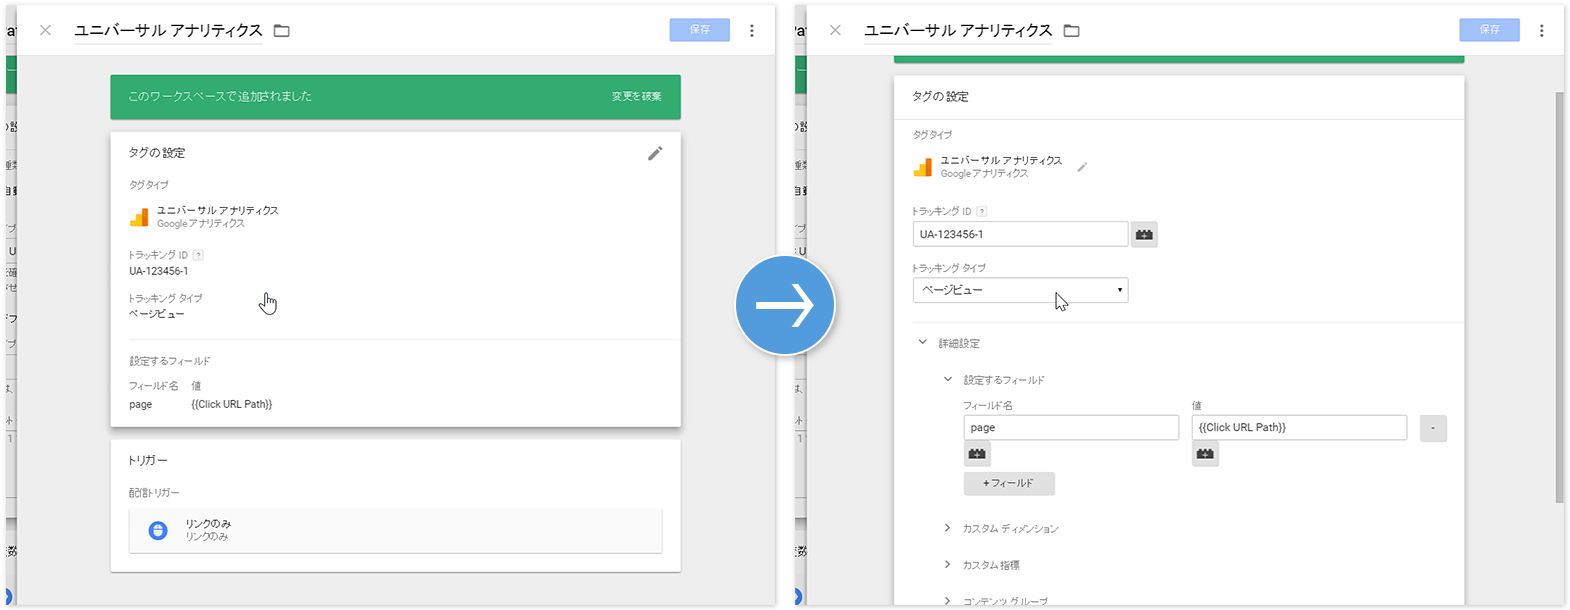Expand the カスタム ディメンション section

948,527
